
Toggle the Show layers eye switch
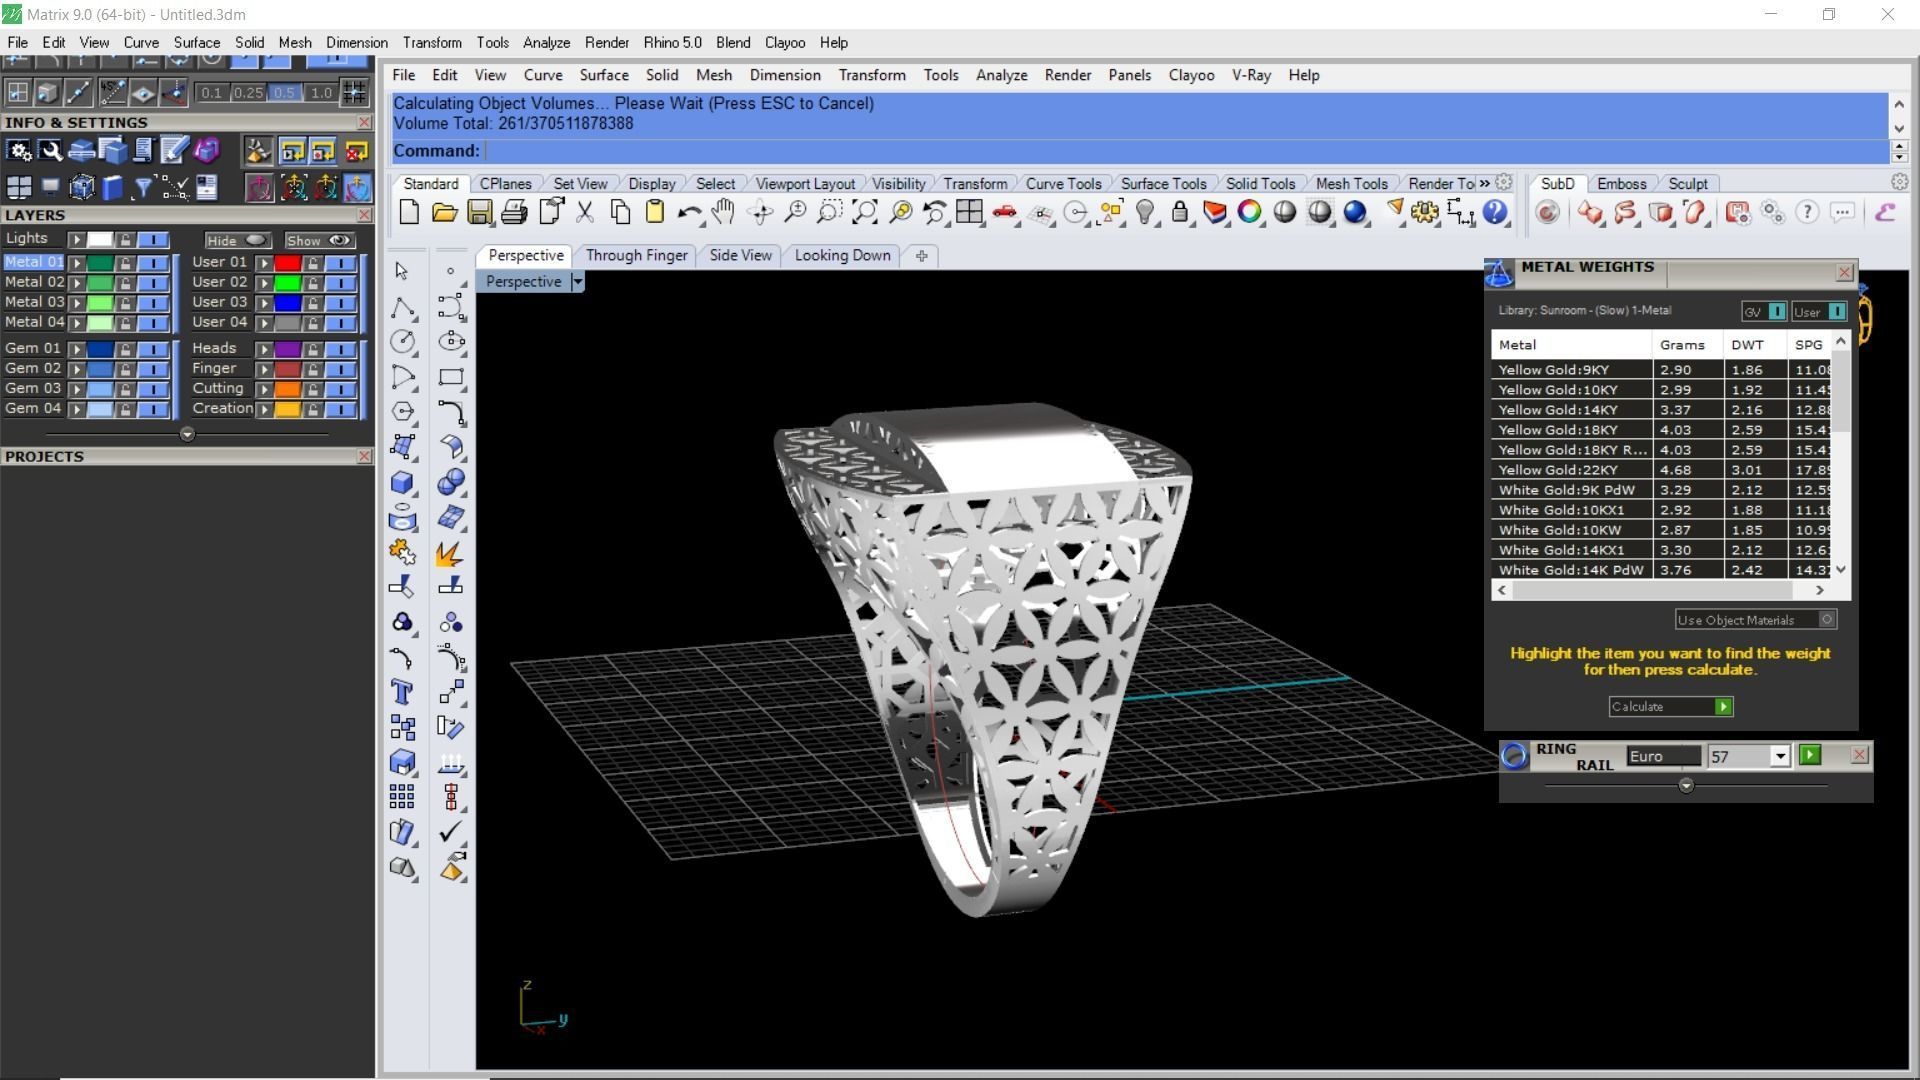(x=340, y=240)
